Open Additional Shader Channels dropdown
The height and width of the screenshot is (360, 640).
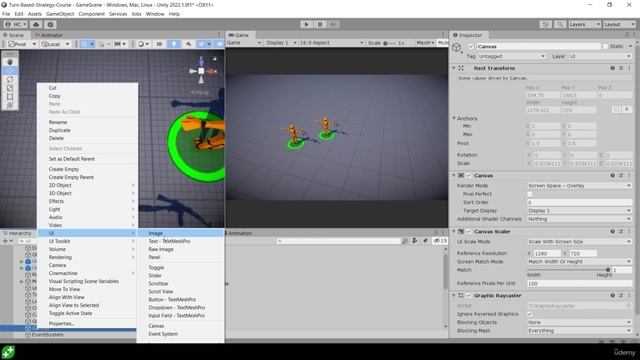[579, 219]
